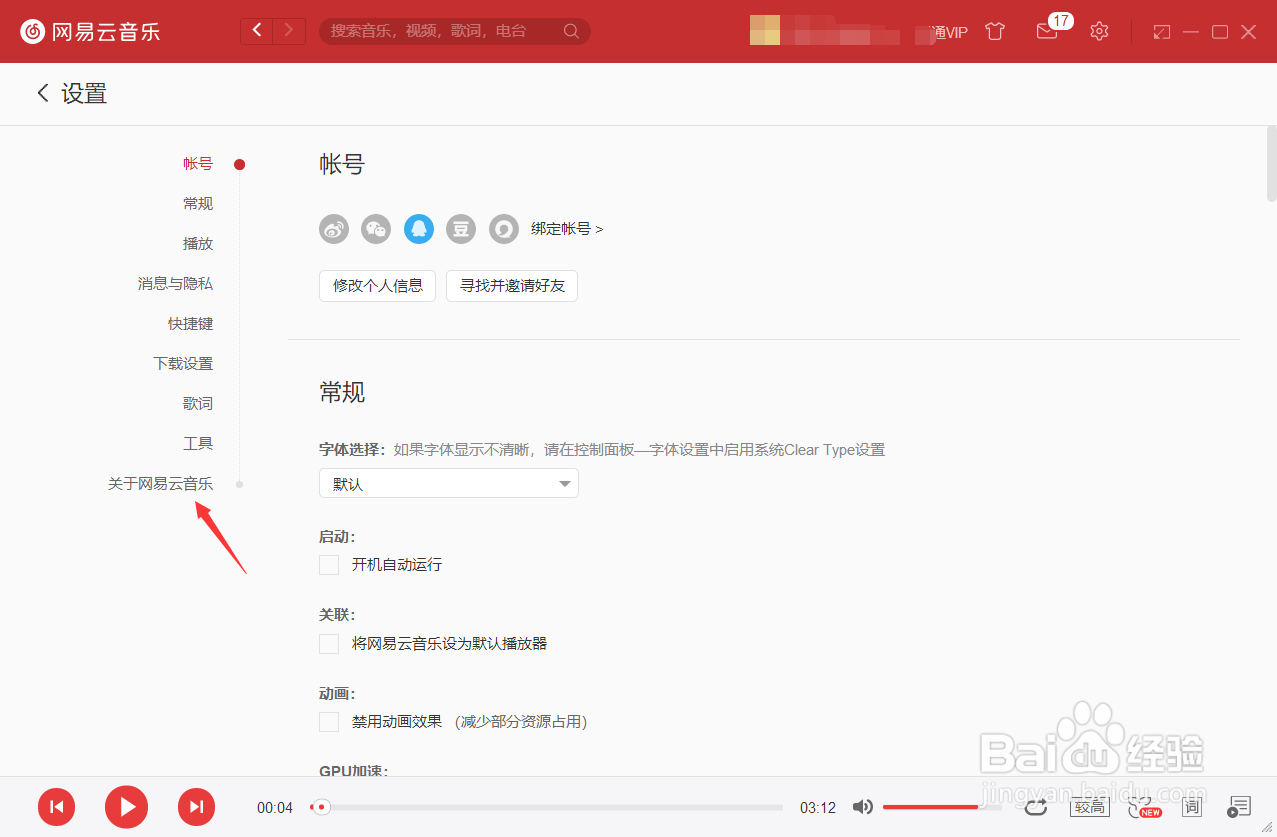Click 修改个人信息 button
This screenshot has height=837, width=1277.
[x=378, y=286]
